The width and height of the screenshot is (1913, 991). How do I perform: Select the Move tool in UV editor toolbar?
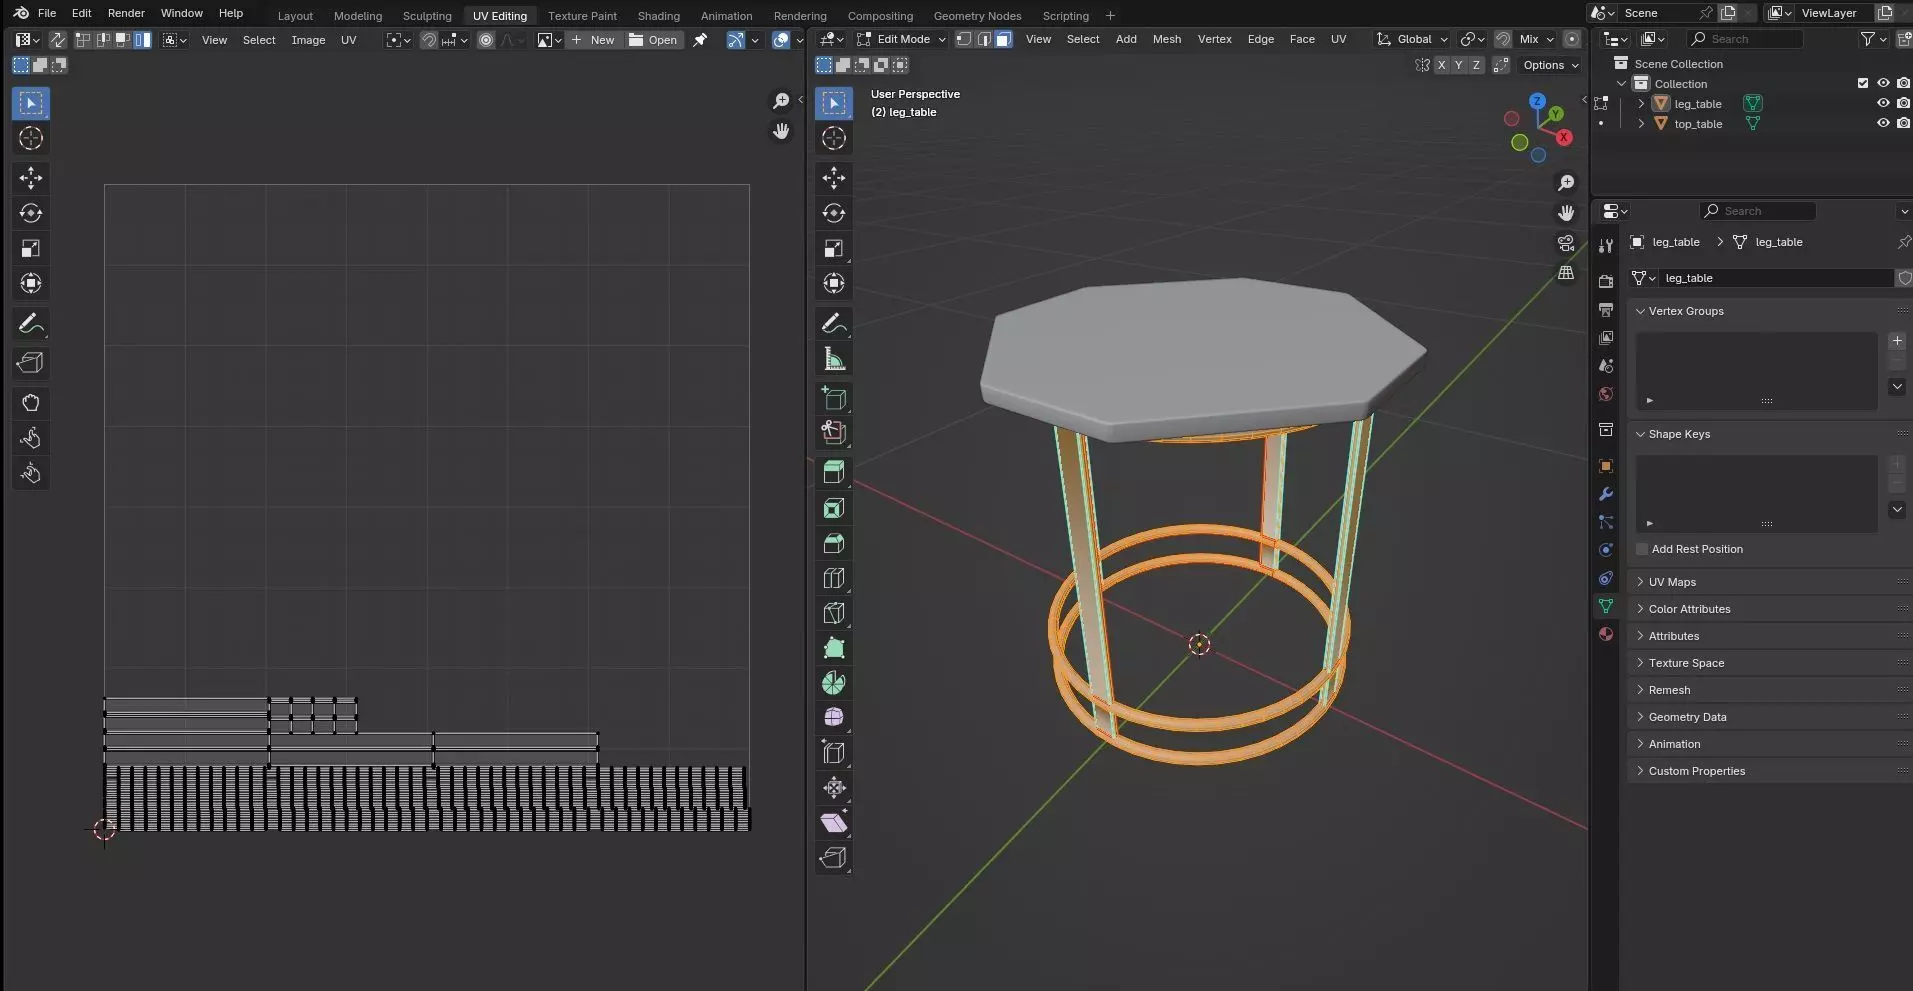tap(31, 178)
